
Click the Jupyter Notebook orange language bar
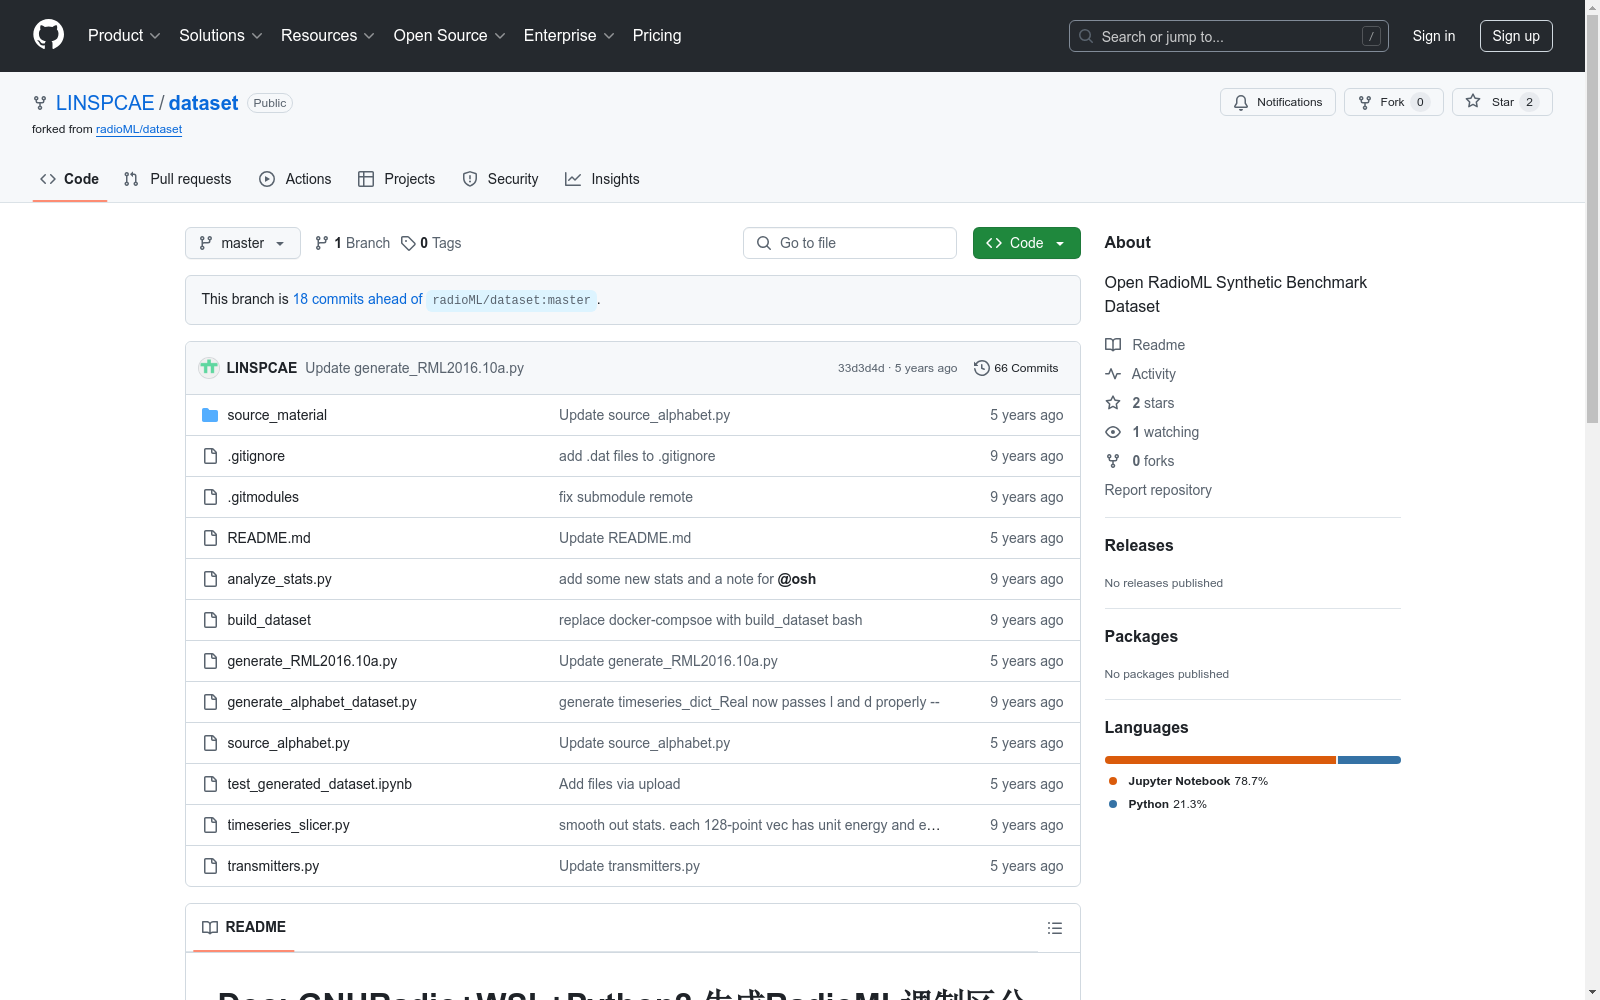click(x=1220, y=760)
